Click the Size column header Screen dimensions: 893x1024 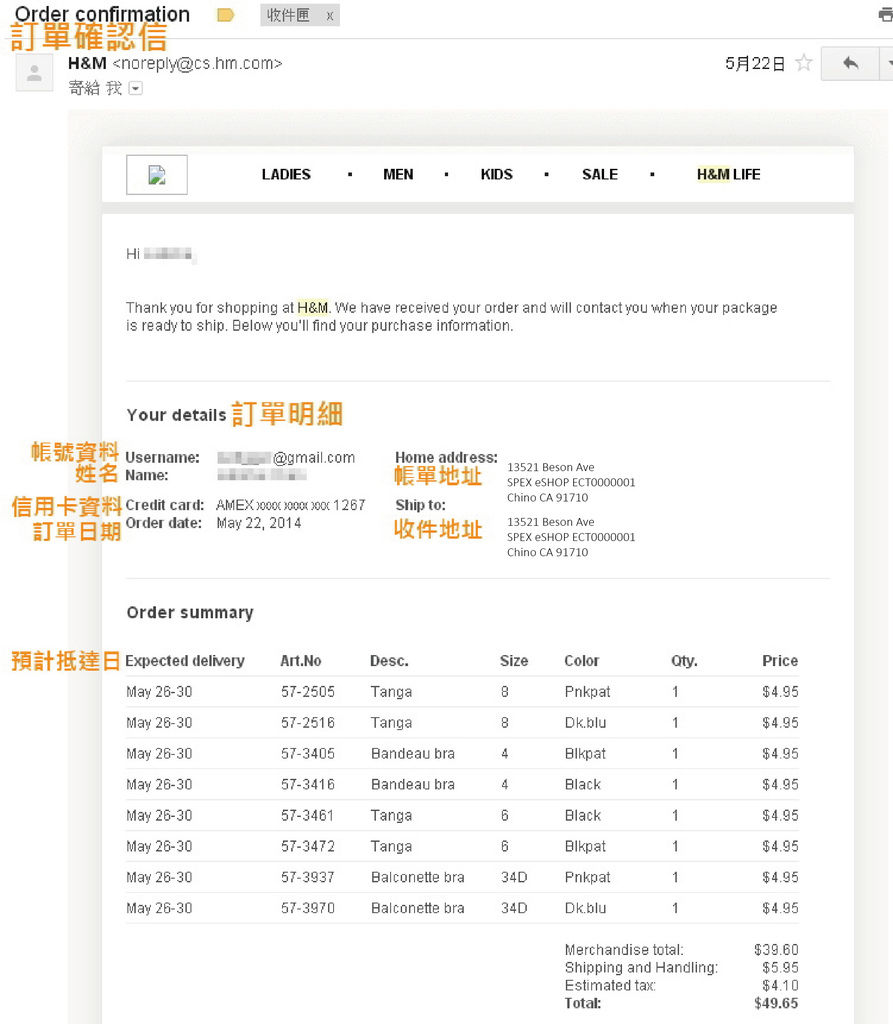coord(514,661)
